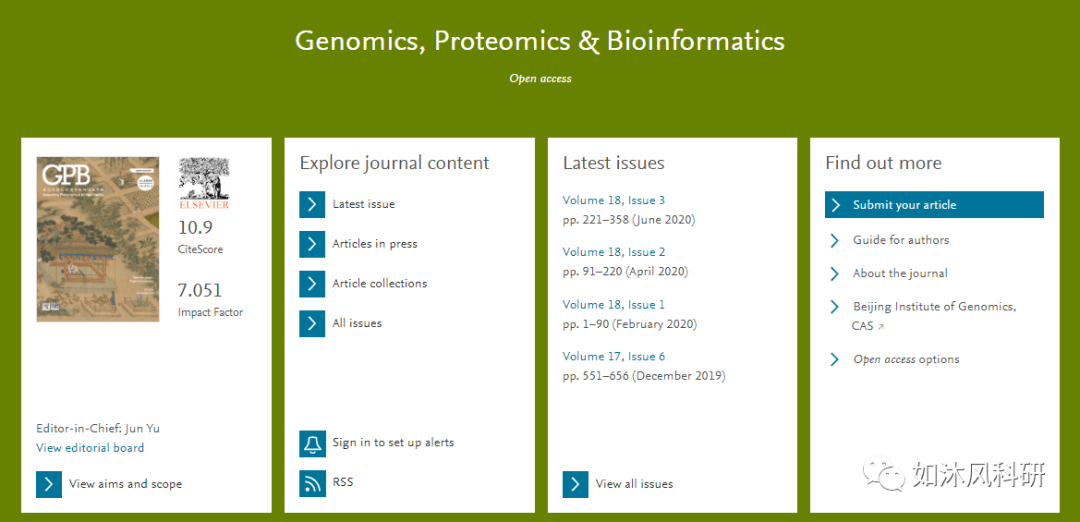Open About the journal link

pyautogui.click(x=900, y=273)
